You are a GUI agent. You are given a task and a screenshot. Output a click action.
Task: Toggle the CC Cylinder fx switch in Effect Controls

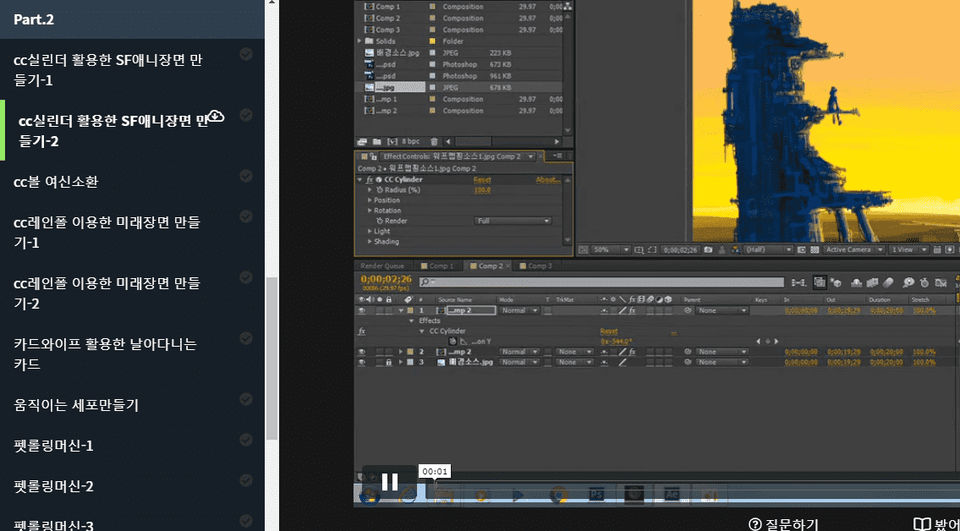(370, 180)
